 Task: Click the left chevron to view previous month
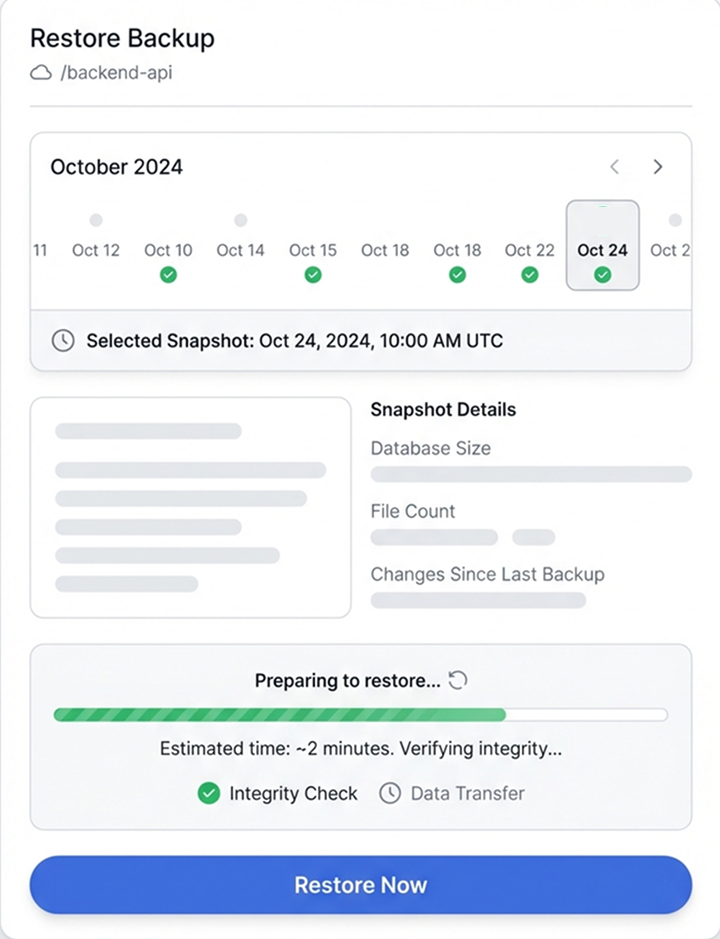click(x=614, y=167)
